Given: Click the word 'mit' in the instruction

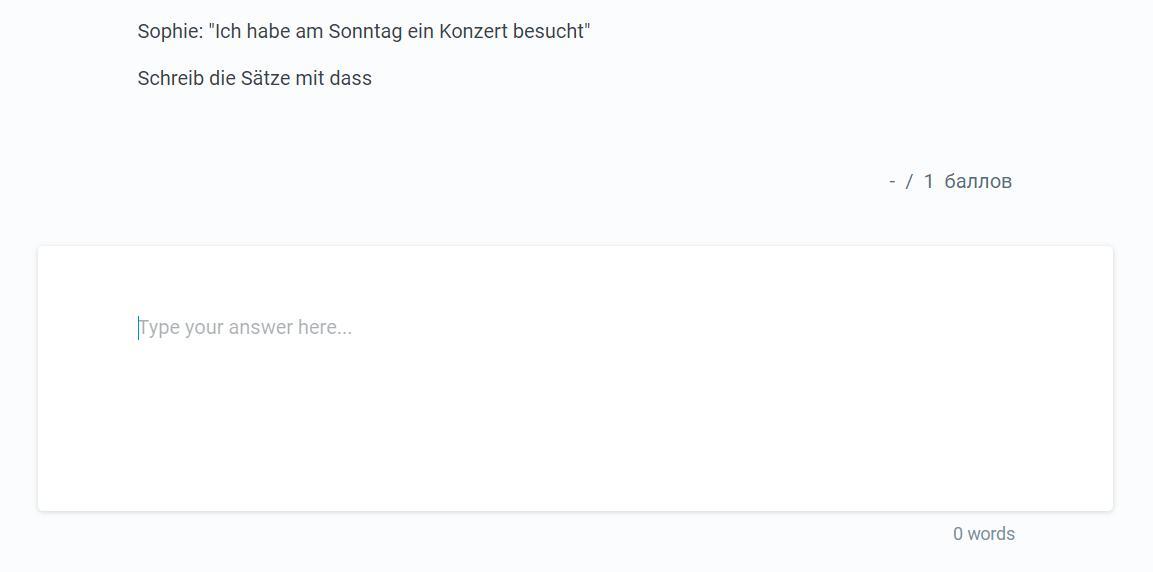Looking at the screenshot, I should click(309, 78).
